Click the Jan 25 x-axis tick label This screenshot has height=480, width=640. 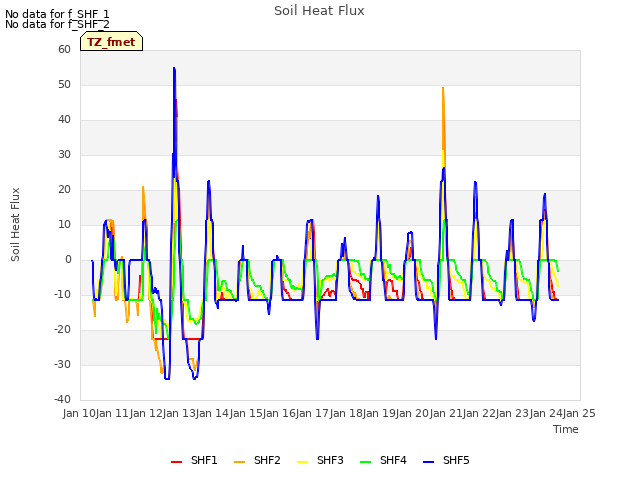[x=579, y=413]
